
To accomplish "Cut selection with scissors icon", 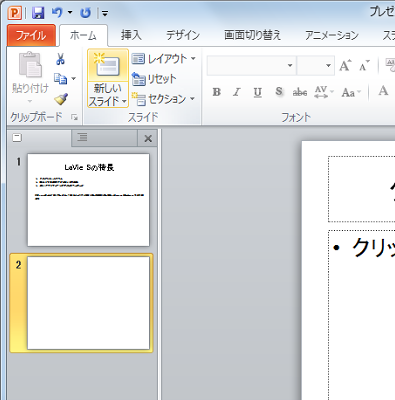I will coord(60,59).
